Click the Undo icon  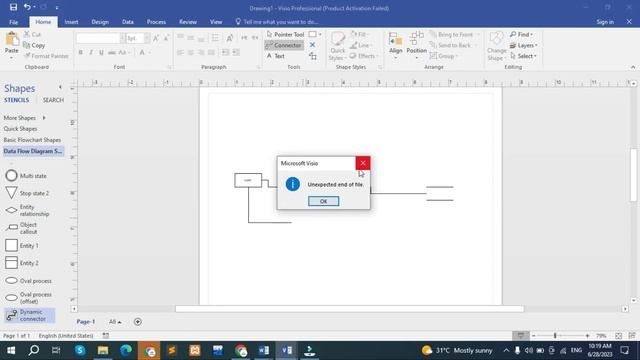coord(27,7)
